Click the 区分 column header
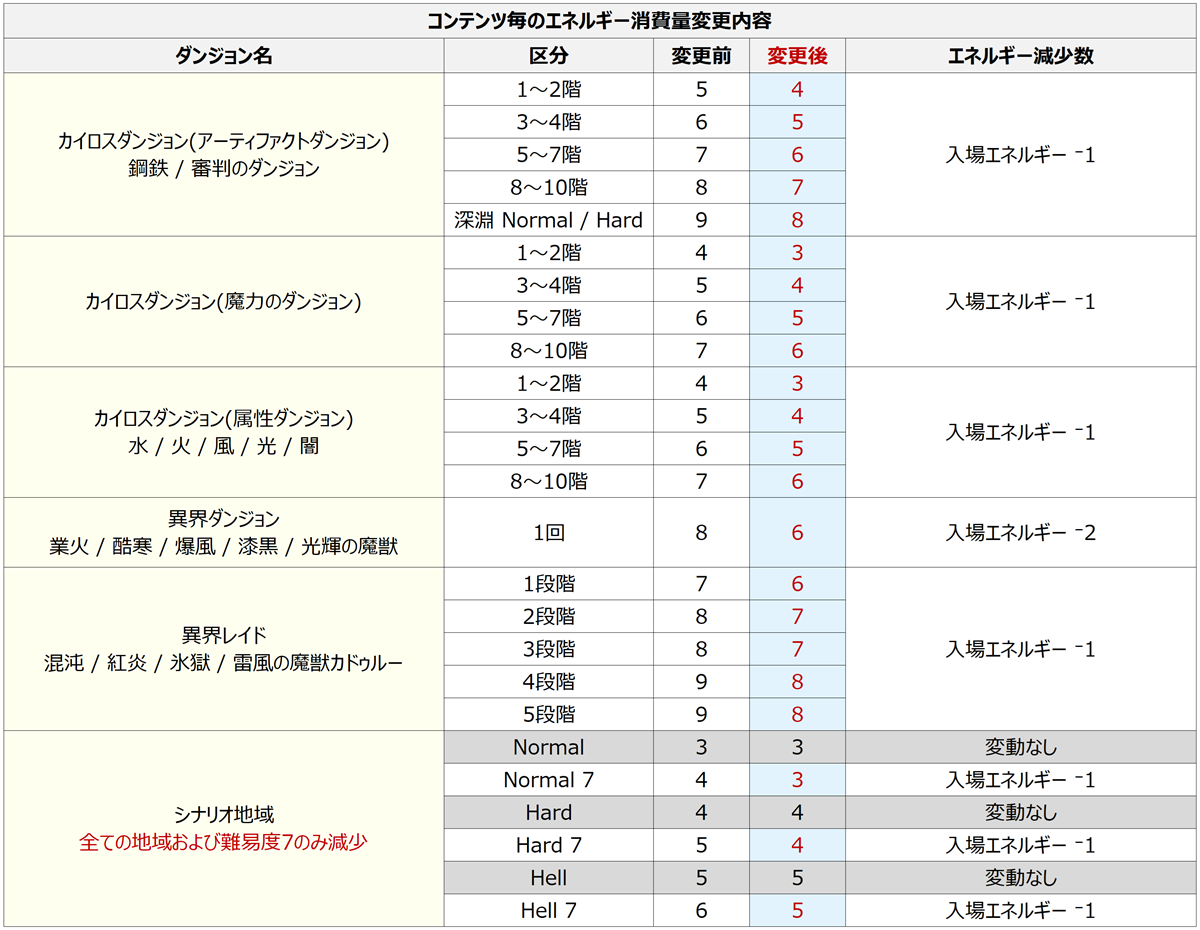The image size is (1200, 930). 548,56
